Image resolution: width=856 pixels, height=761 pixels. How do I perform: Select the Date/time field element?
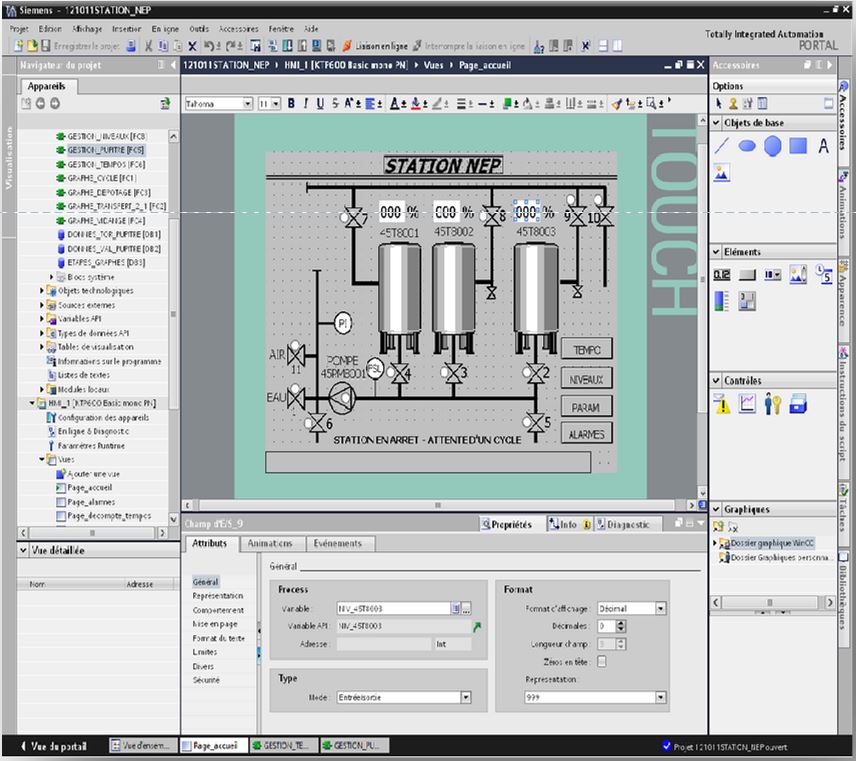click(823, 274)
